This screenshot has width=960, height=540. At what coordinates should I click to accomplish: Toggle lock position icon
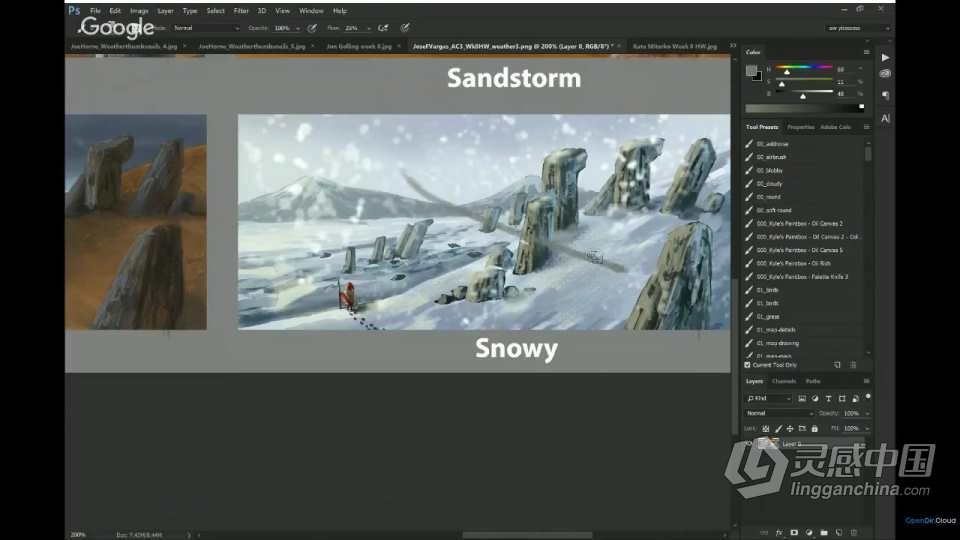tap(790, 429)
